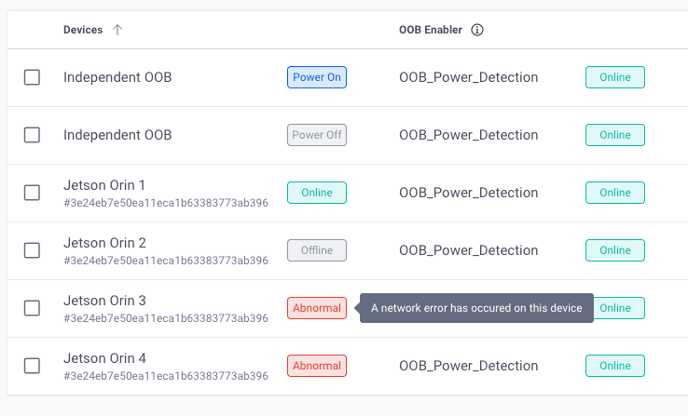The height and width of the screenshot is (416, 688).
Task: Select the first Independent OOB checkbox
Action: [32, 77]
